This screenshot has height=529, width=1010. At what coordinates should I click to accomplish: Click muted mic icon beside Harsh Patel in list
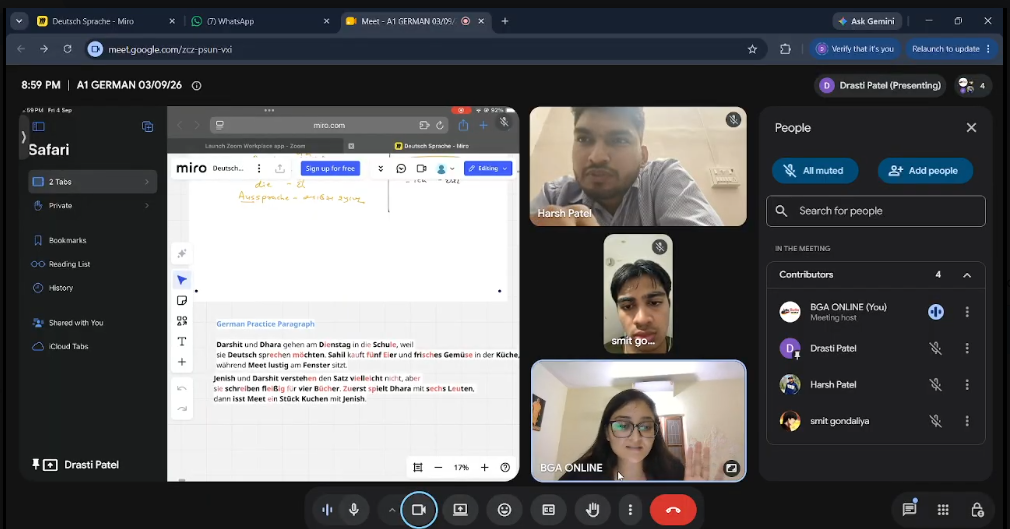click(x=935, y=385)
